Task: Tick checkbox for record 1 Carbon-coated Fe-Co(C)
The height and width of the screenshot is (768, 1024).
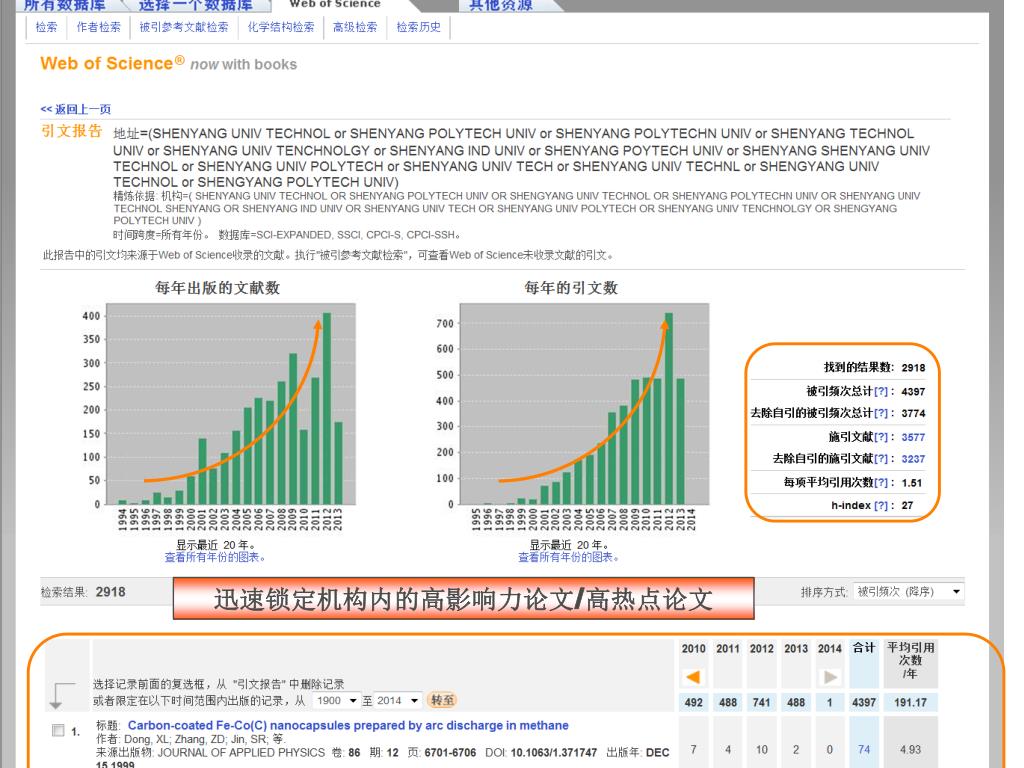Action: (x=58, y=730)
